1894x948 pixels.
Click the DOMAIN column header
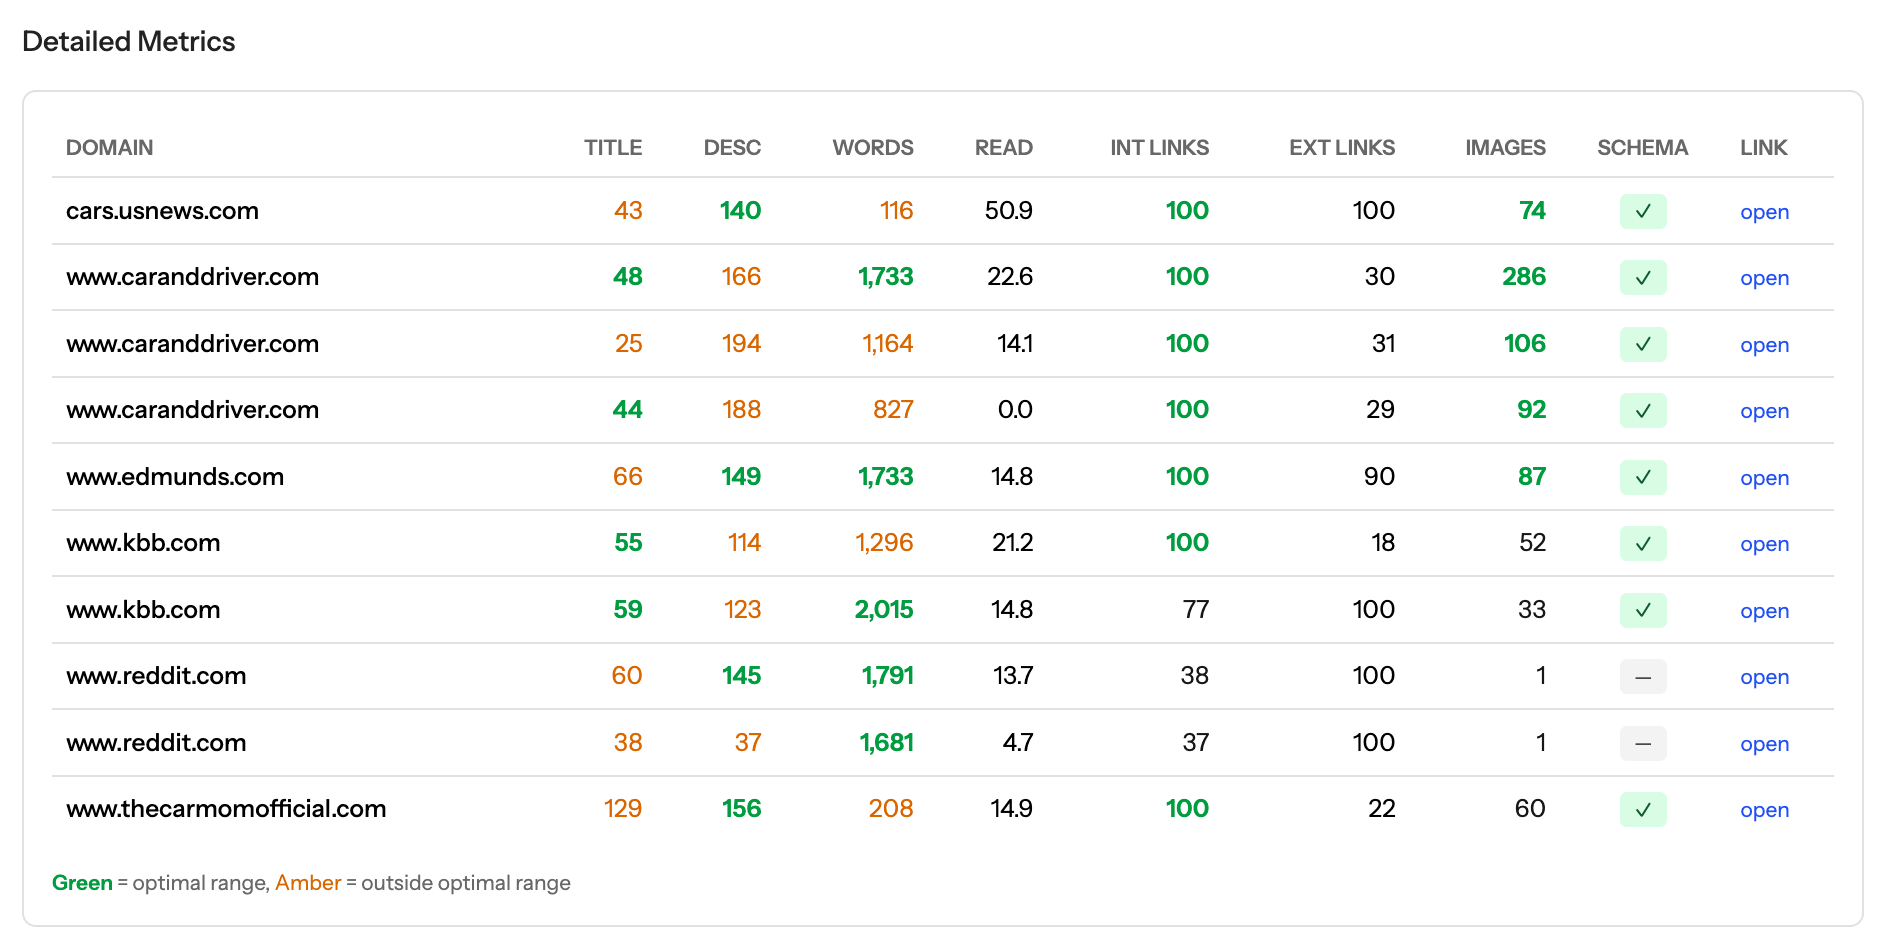click(x=109, y=148)
